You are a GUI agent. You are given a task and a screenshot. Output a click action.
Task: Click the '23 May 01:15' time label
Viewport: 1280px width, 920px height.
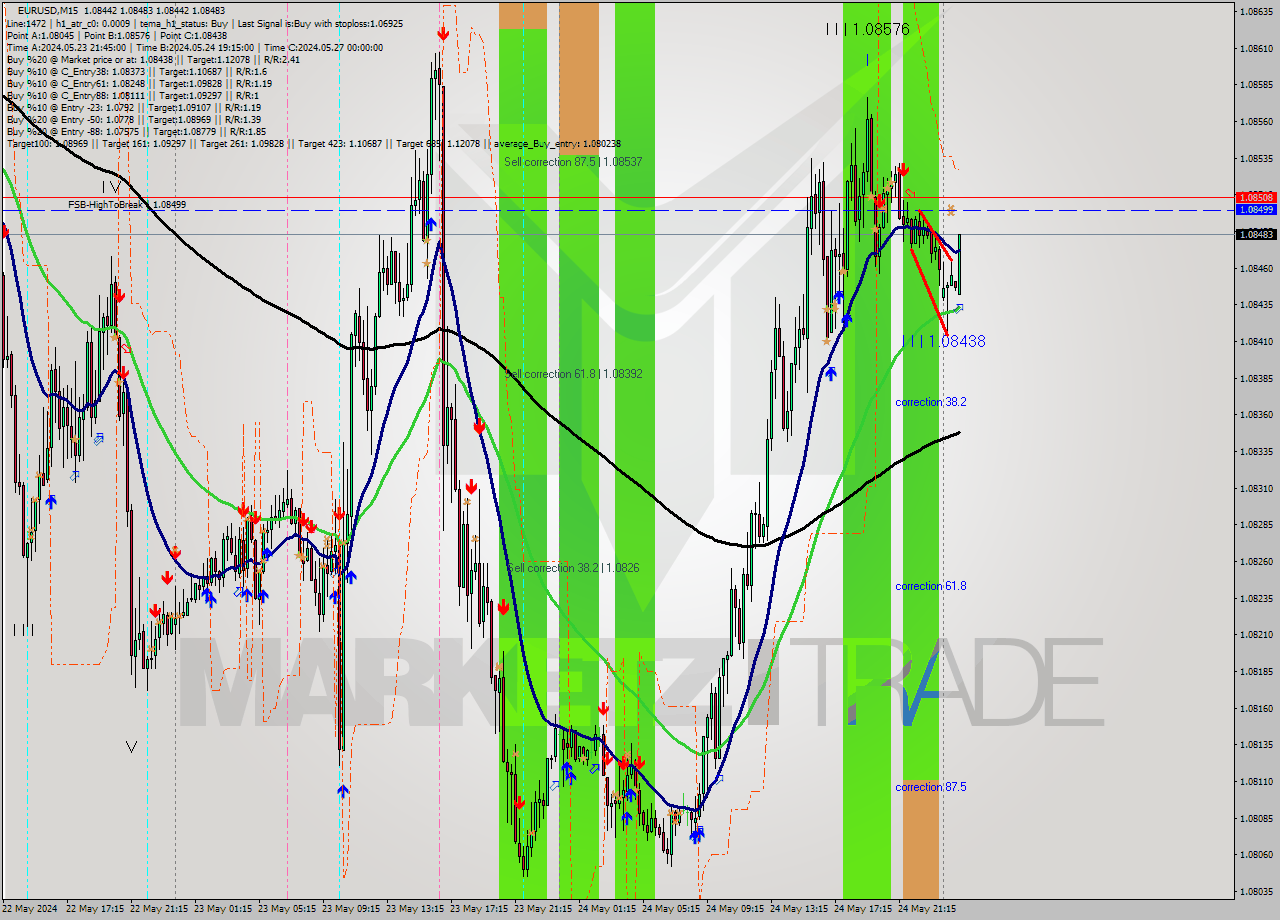pyautogui.click(x=223, y=909)
